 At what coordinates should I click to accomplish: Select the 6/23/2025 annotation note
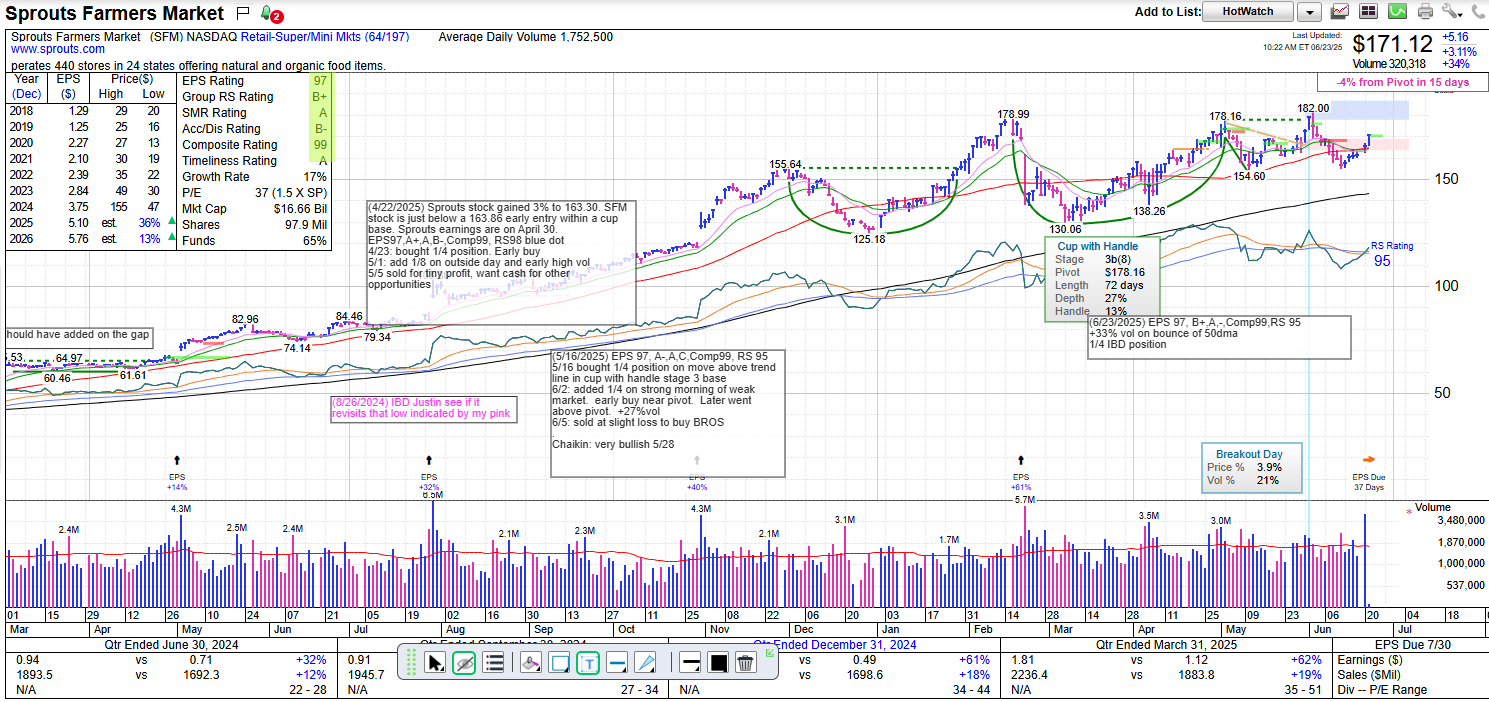tap(1220, 338)
